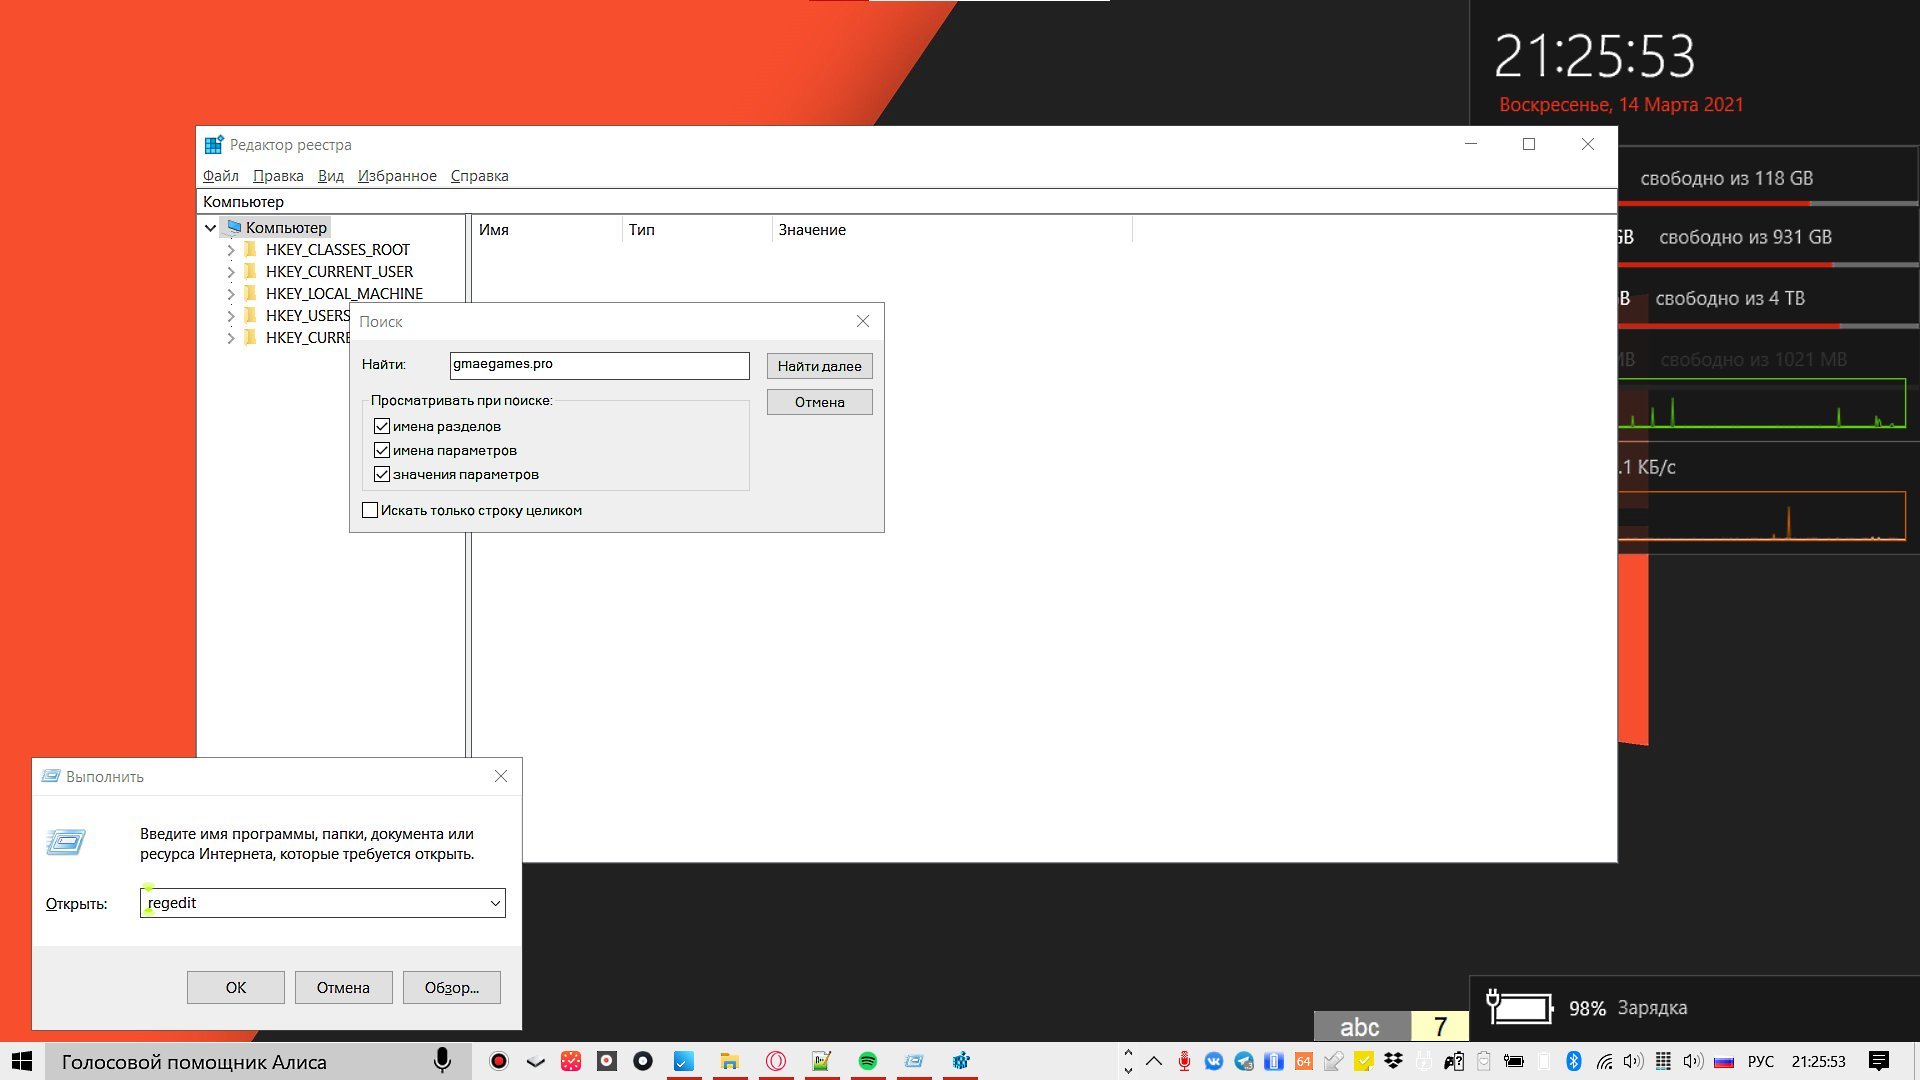Click Alice voice assistant microphone icon
1920x1080 pixels.
tap(442, 1061)
